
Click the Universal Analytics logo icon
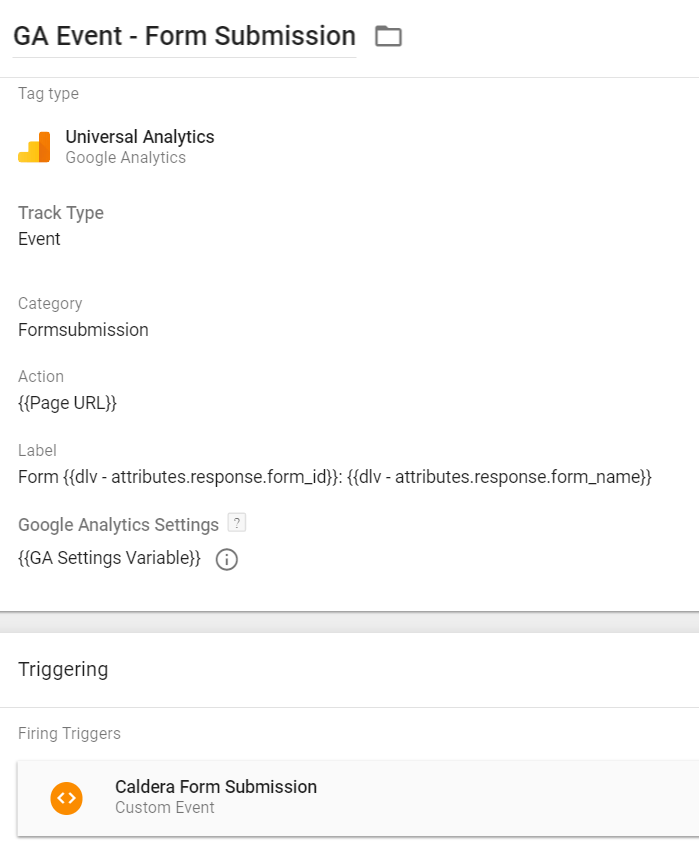[34, 147]
